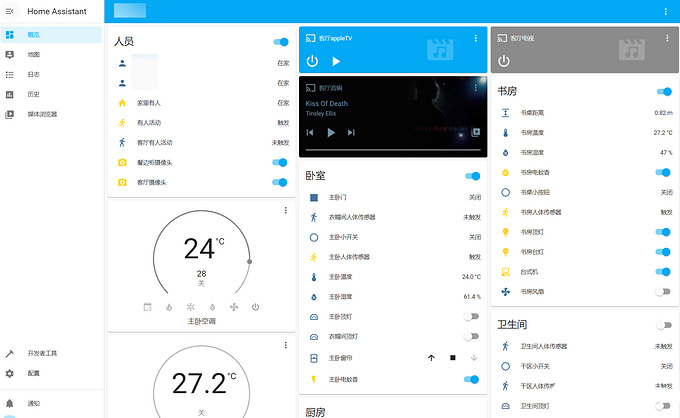Turn off 主卧空调 with power icon
Viewport: 680px width, 418px height.
[x=255, y=307]
